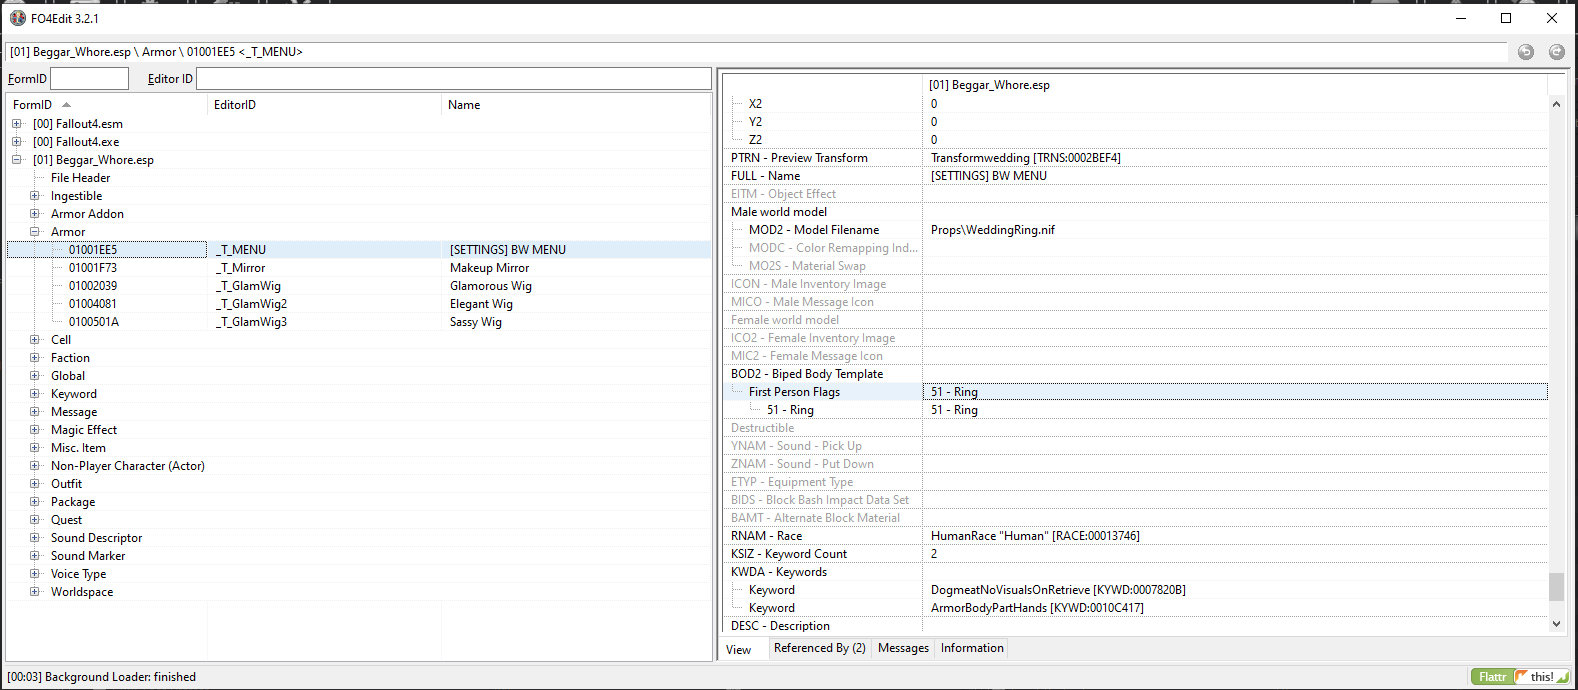Select the Quest group label
The image size is (1578, 690).
point(66,520)
